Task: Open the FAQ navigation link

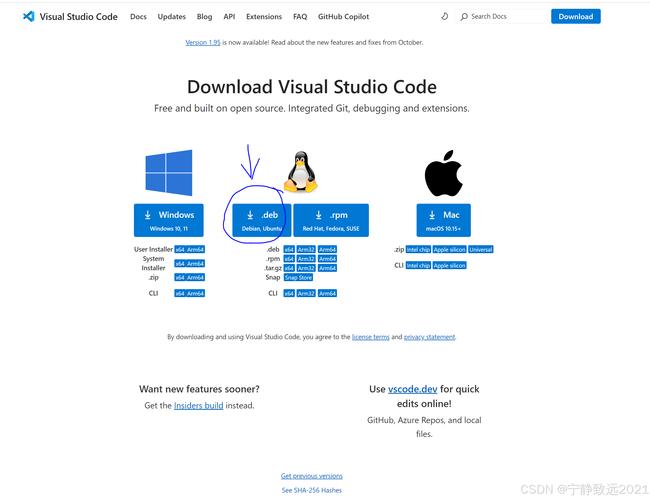Action: tap(300, 17)
